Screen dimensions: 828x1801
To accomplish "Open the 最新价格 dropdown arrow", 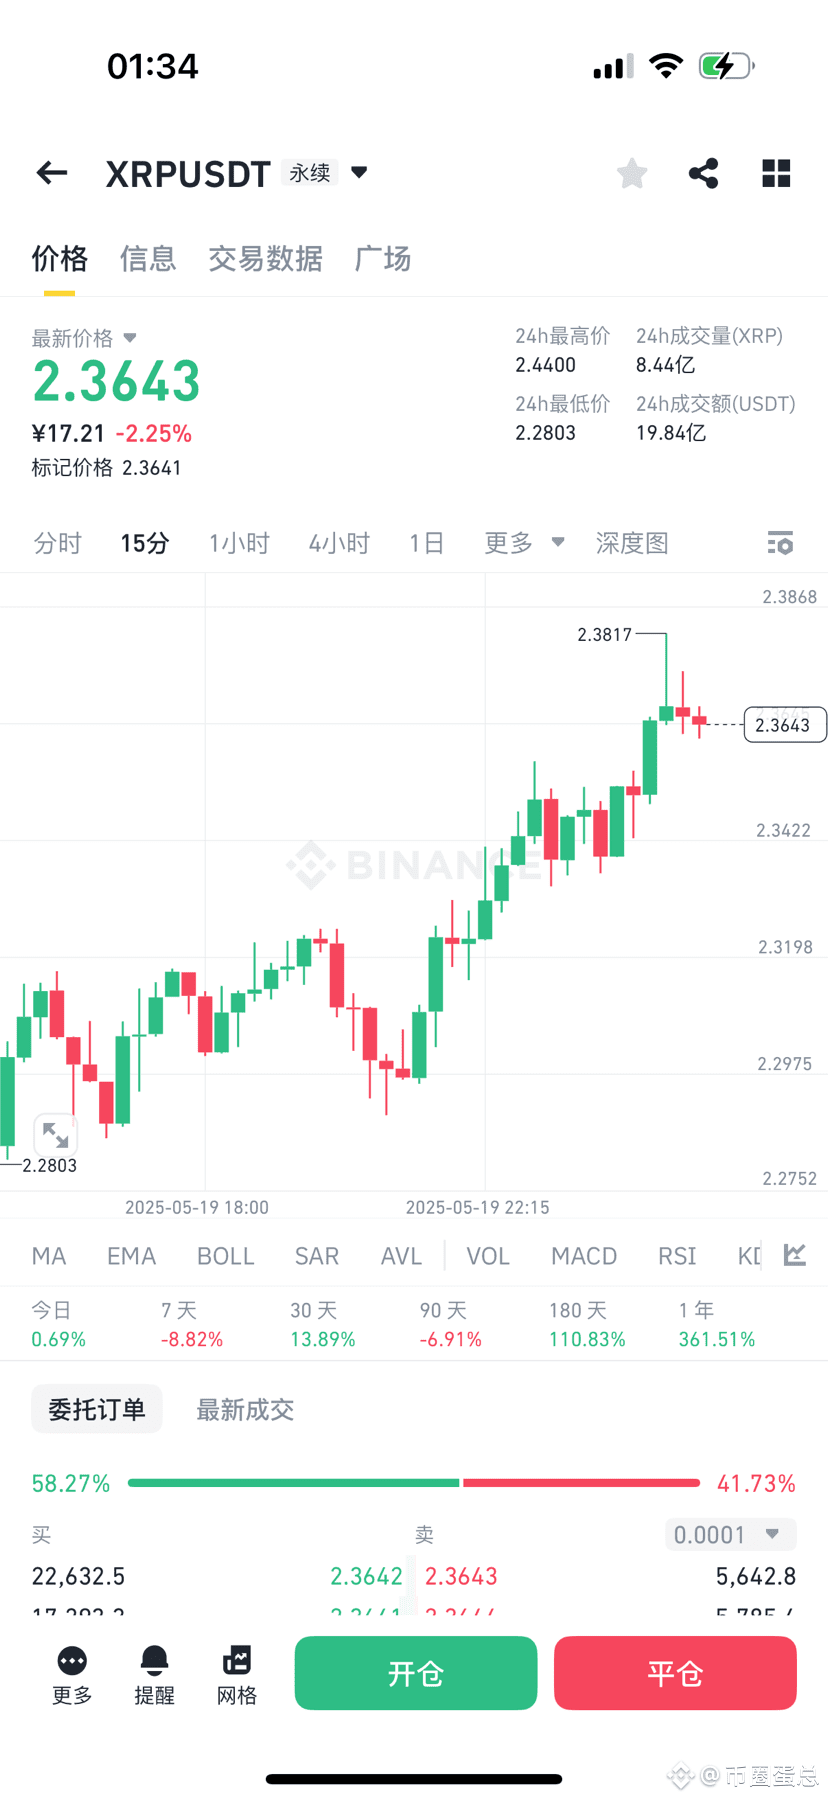I will point(130,338).
